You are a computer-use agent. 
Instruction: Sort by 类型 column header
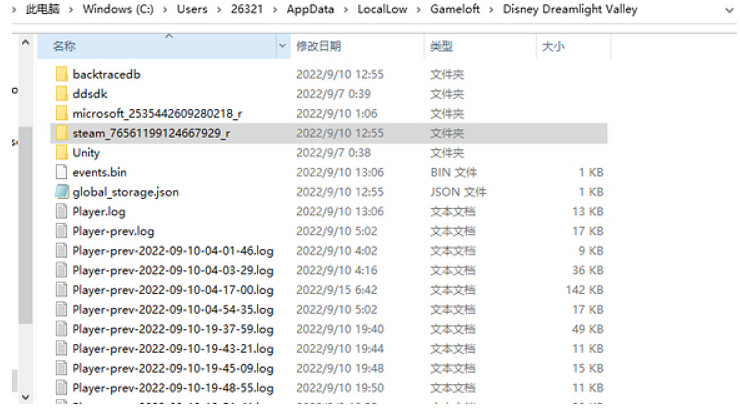tap(441, 47)
